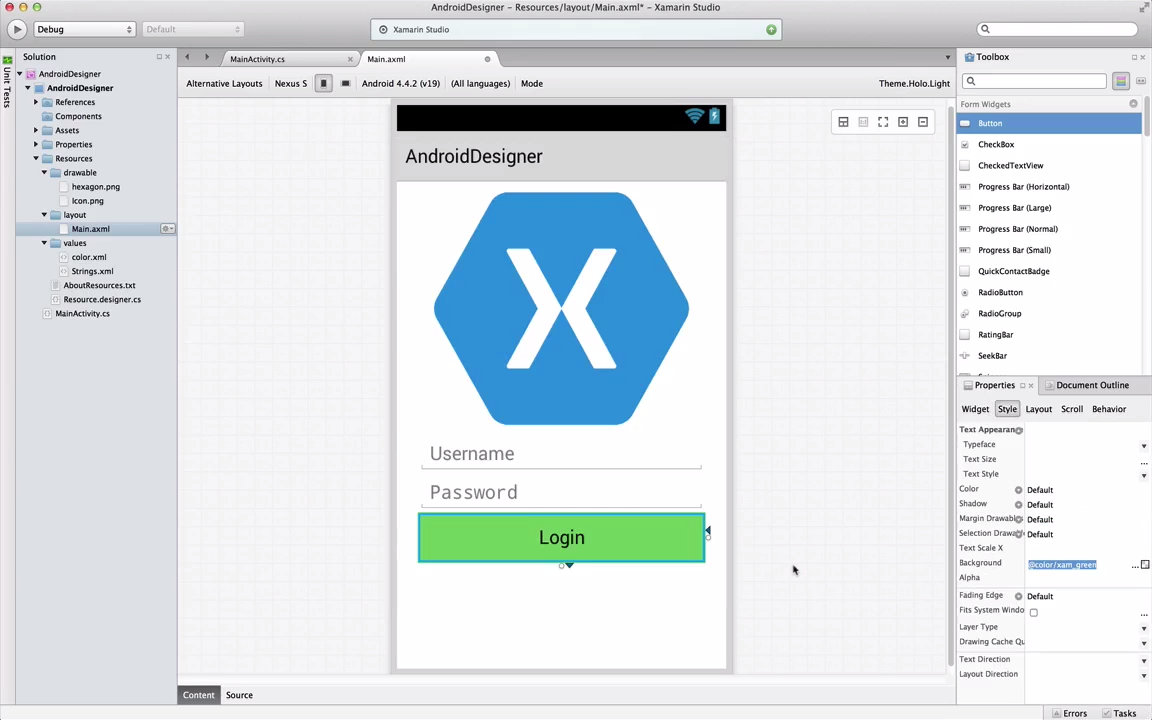Click Shadow property reset circle
Viewport: 1152px width, 720px height.
pyautogui.click(x=1018, y=505)
